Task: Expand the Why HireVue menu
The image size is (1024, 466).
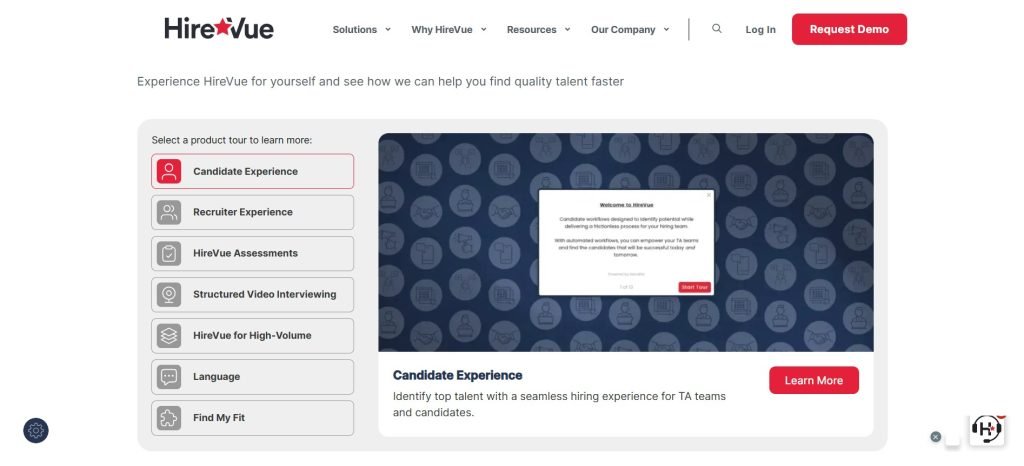Action: [x=449, y=29]
